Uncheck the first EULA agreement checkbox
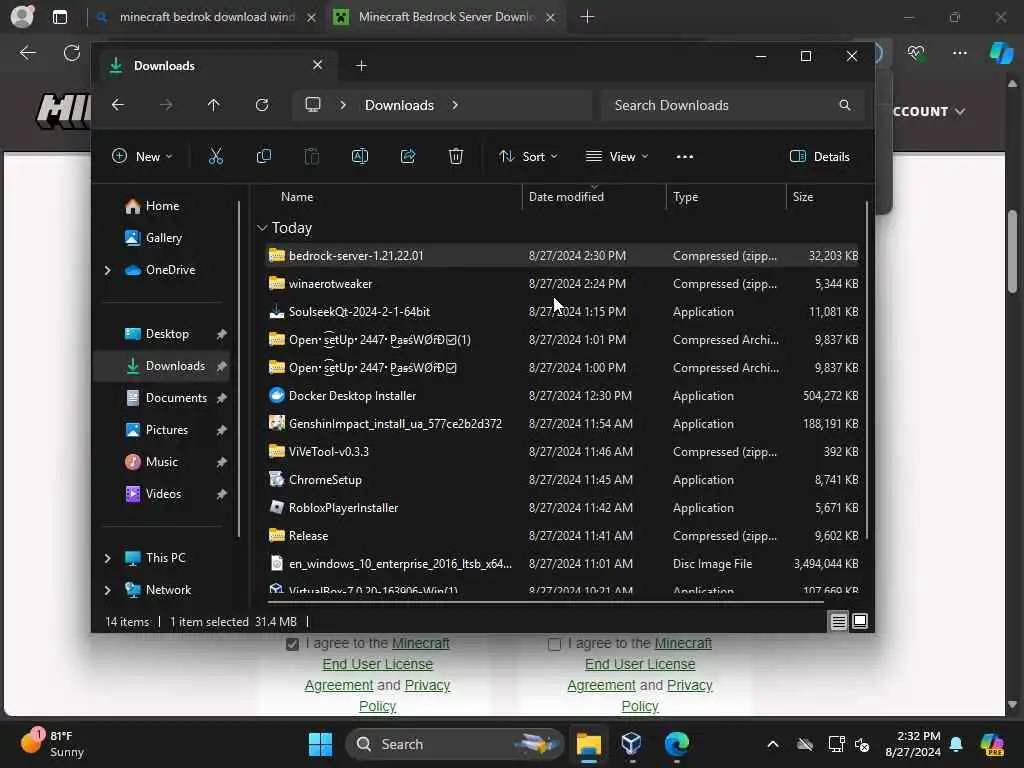Screen dimensions: 1024x768 click(292, 645)
